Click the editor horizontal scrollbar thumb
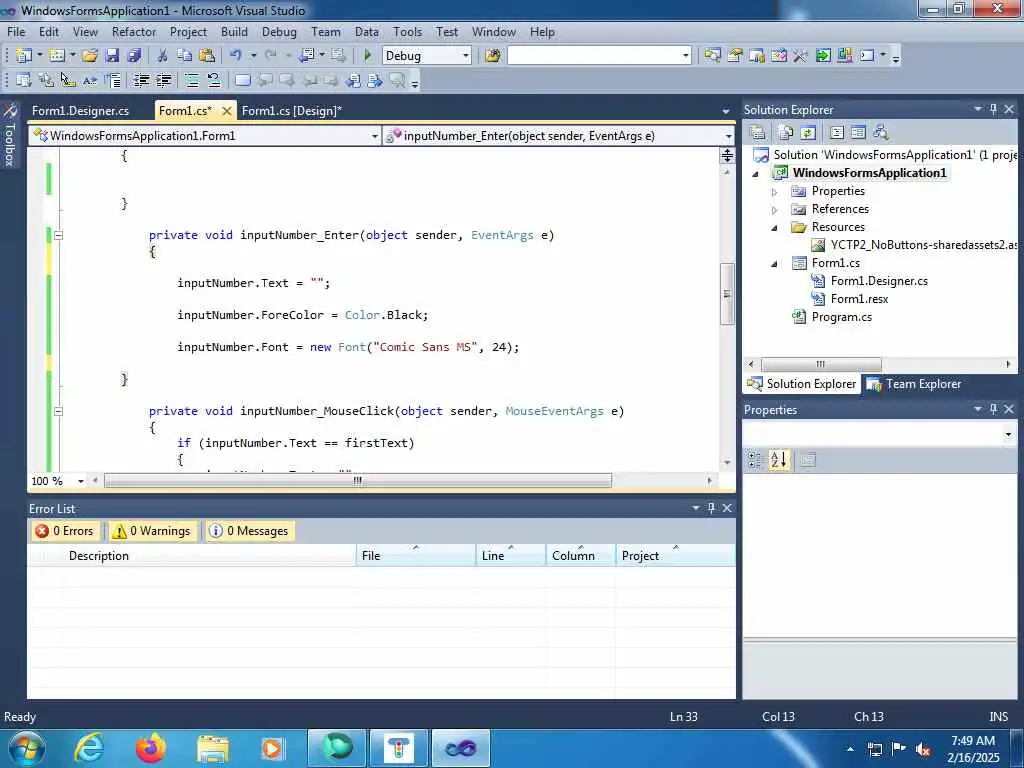This screenshot has height=768, width=1024. [x=358, y=481]
